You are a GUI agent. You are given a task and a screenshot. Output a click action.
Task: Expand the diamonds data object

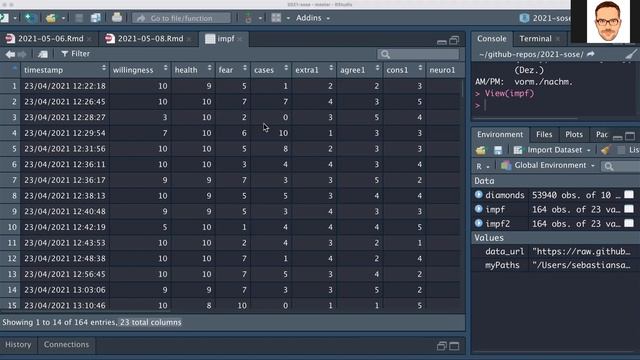(479, 195)
